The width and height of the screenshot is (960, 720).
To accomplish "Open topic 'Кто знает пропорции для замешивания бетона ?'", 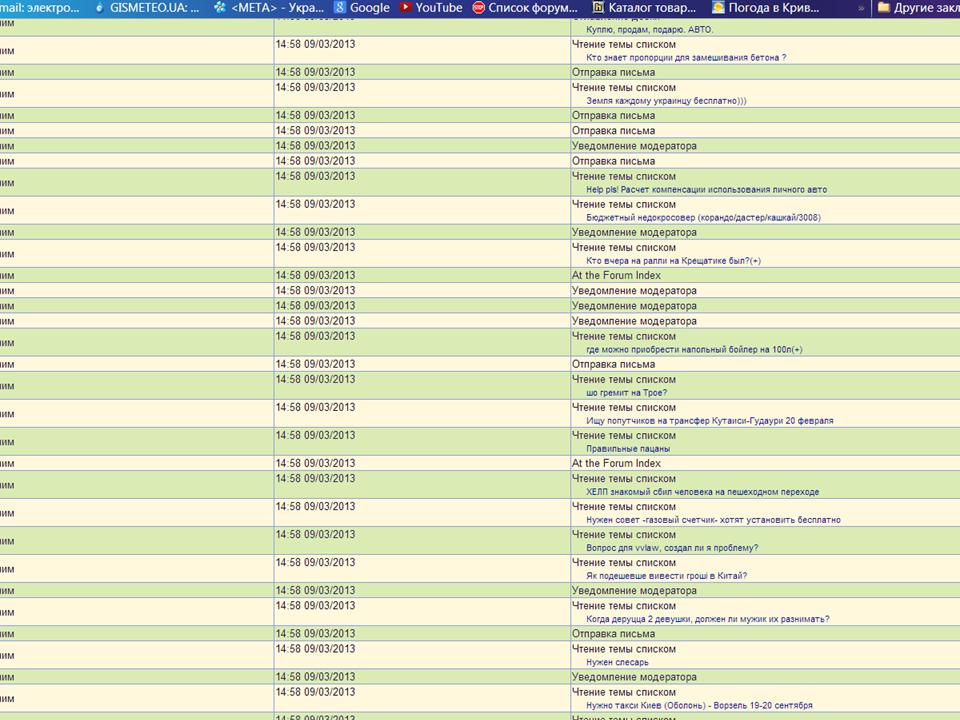I will pos(686,58).
